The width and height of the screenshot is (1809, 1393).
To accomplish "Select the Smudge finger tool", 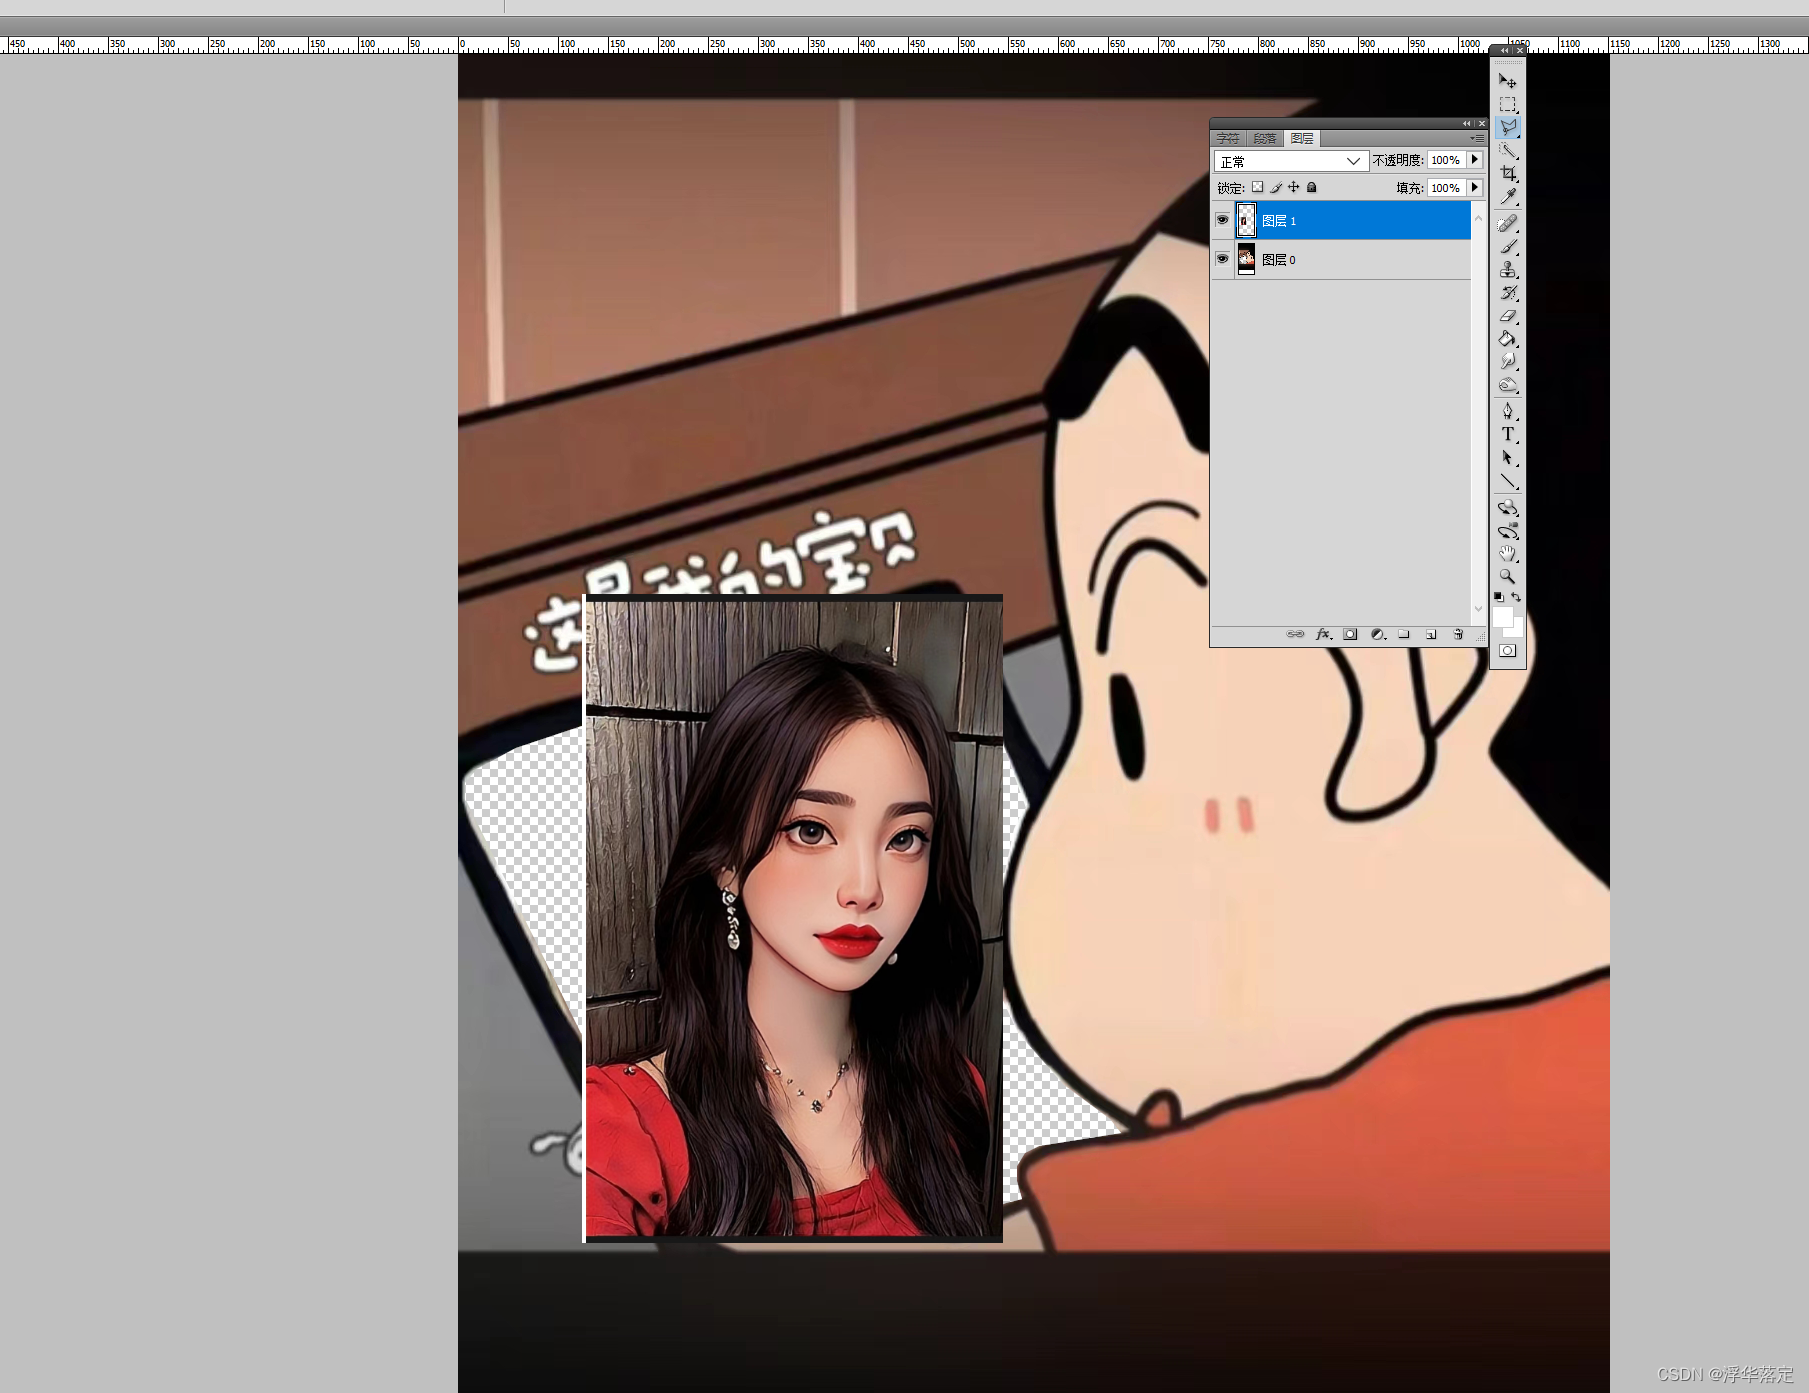I will coord(1508,361).
